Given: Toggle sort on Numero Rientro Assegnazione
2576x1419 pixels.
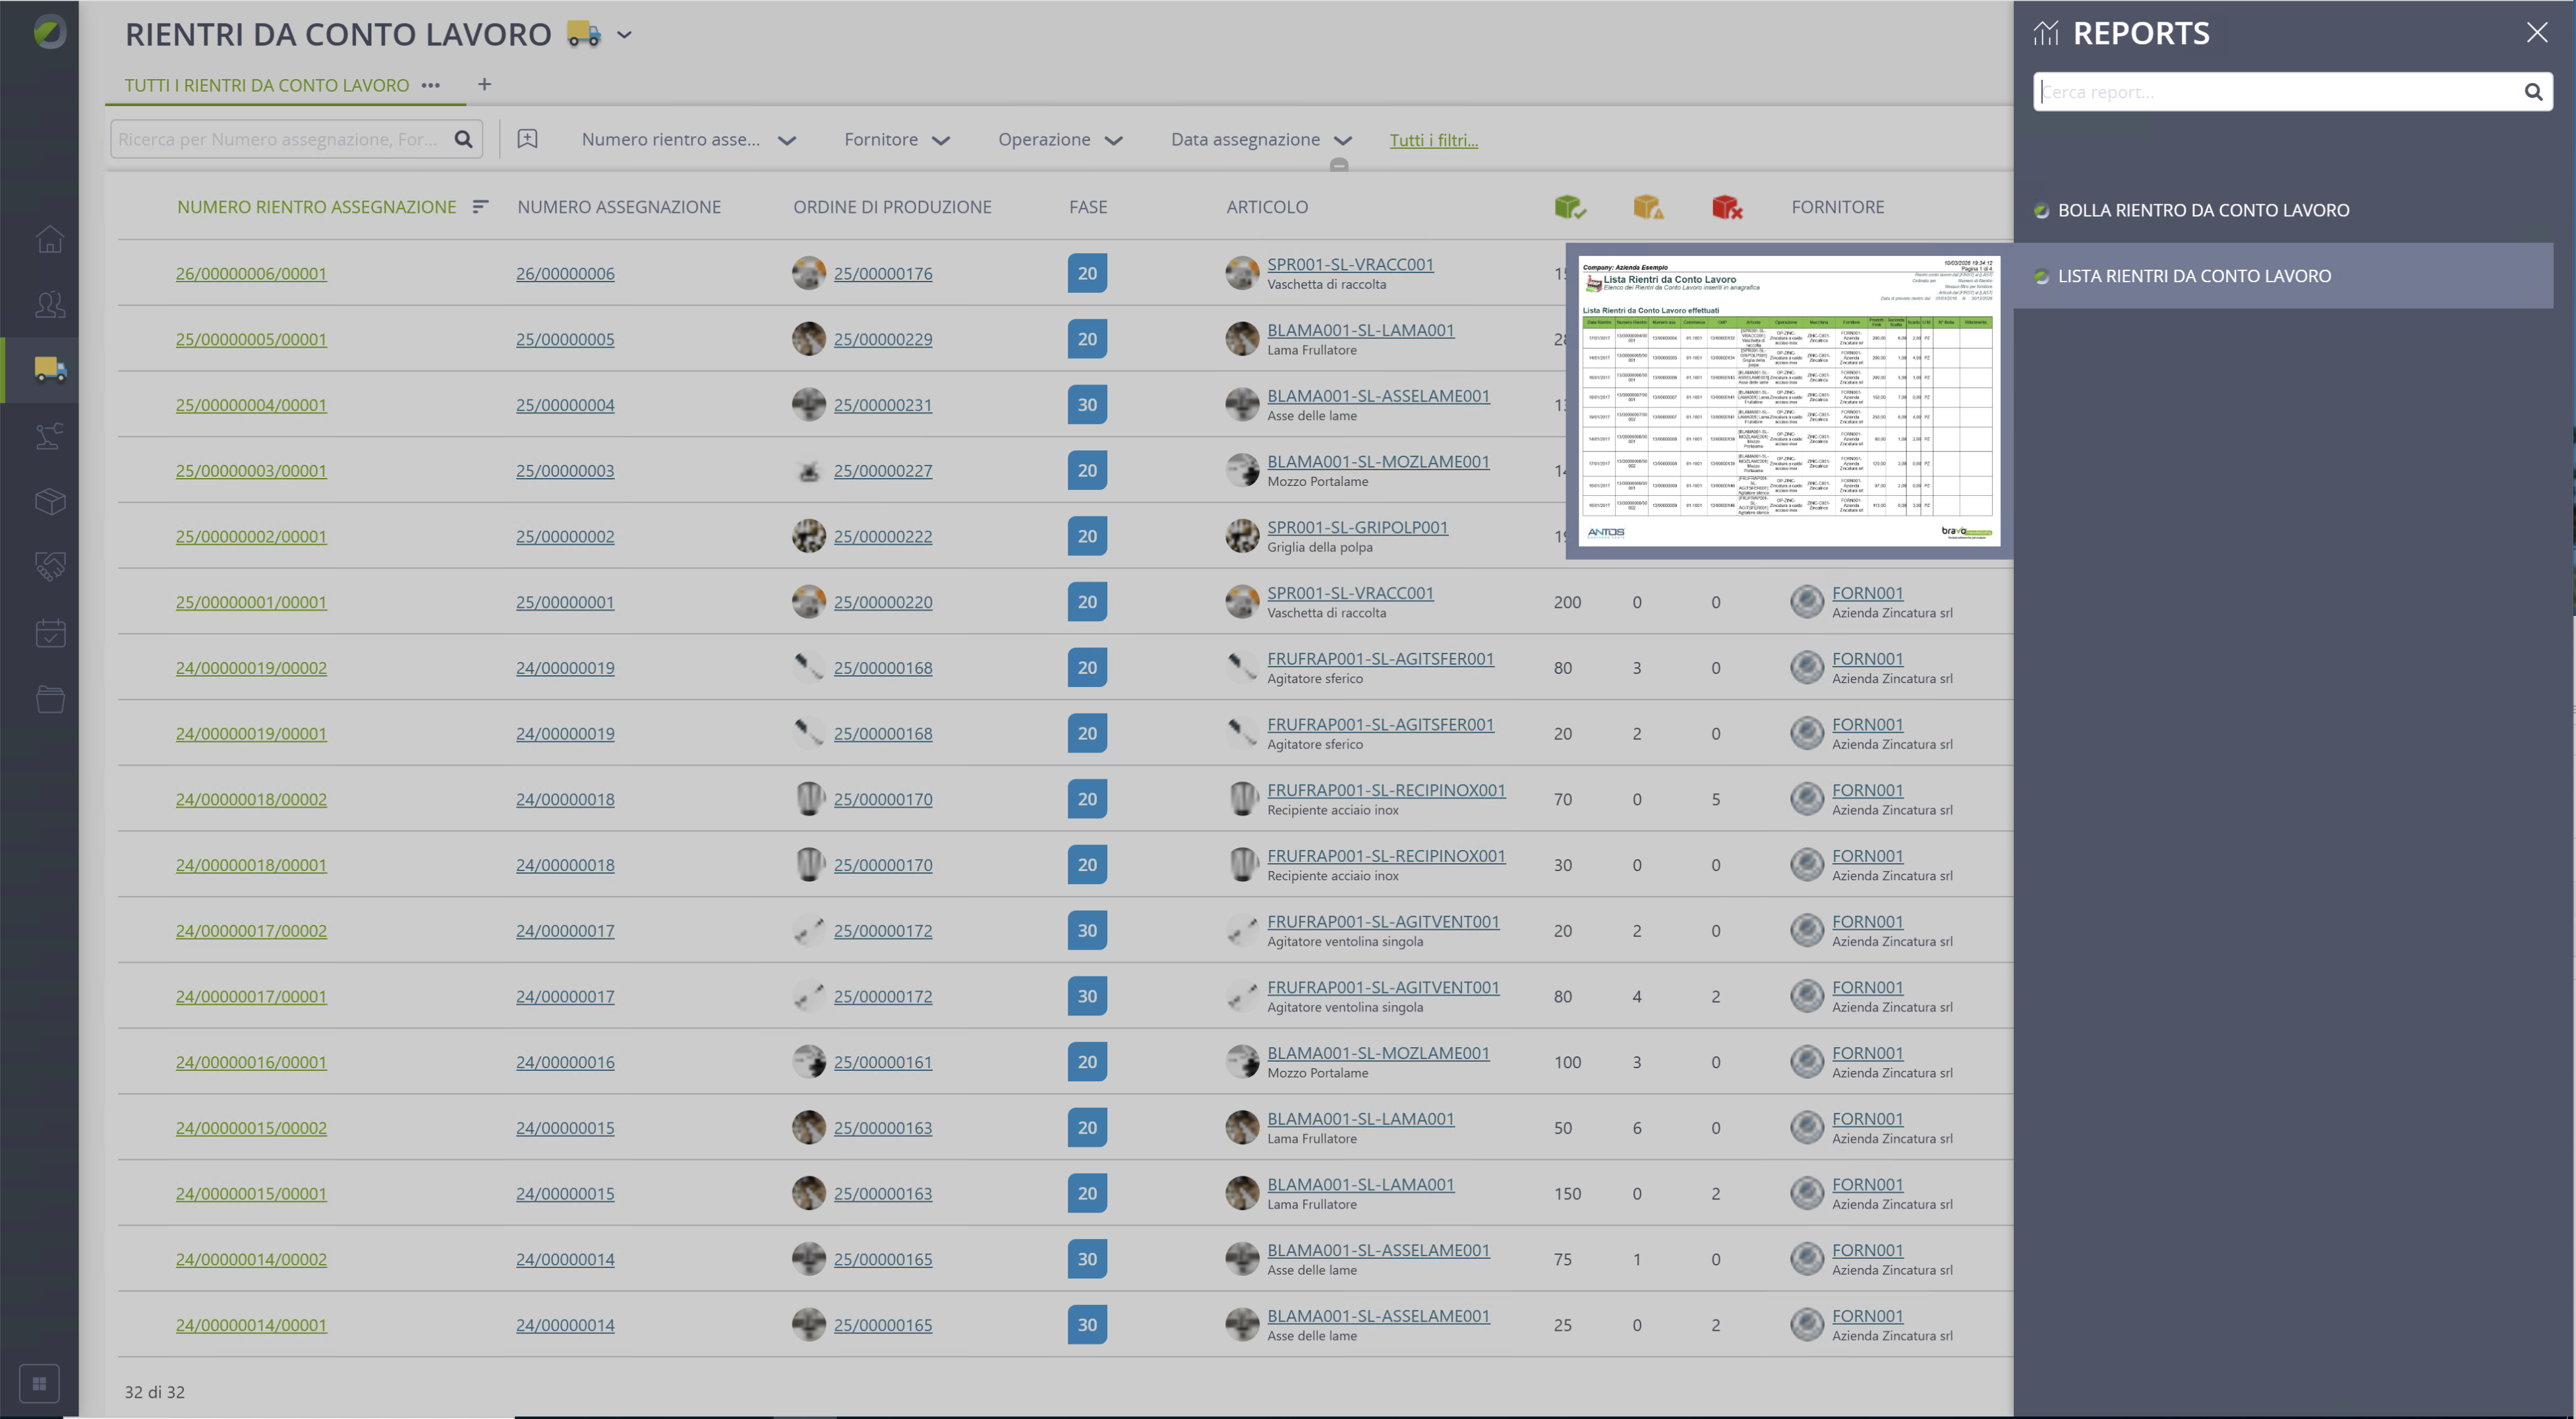Looking at the screenshot, I should pyautogui.click(x=480, y=207).
